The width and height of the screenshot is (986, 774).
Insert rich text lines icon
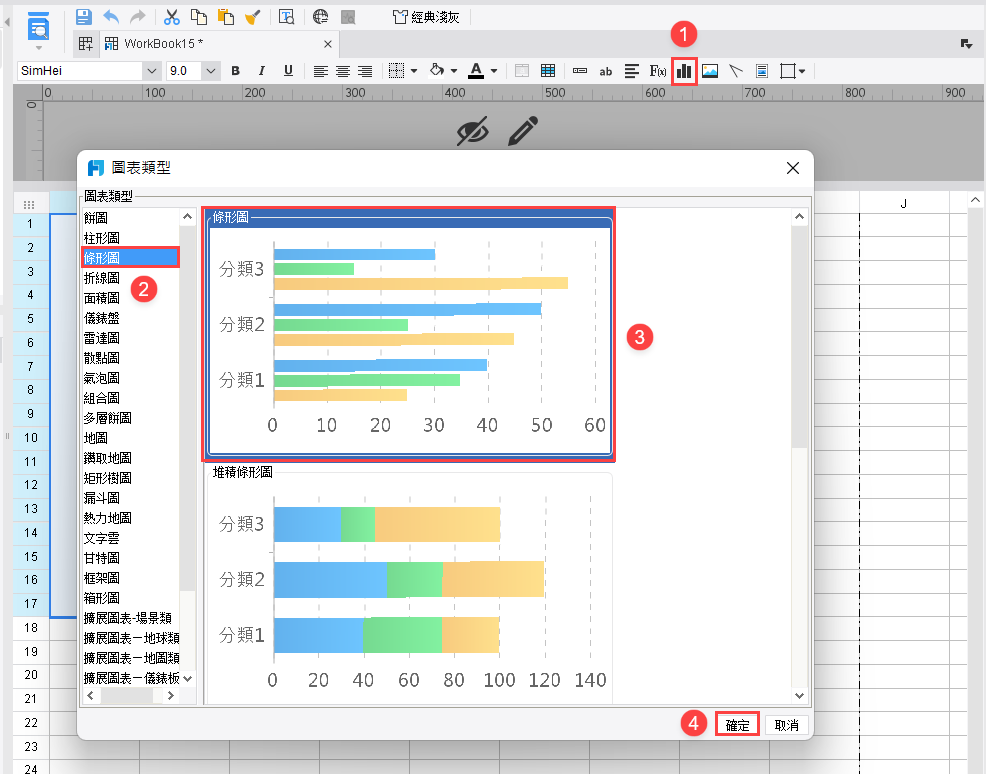click(632, 71)
